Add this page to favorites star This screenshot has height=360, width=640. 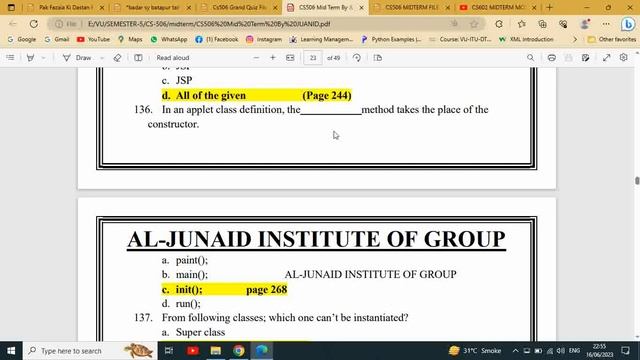tap(474, 24)
